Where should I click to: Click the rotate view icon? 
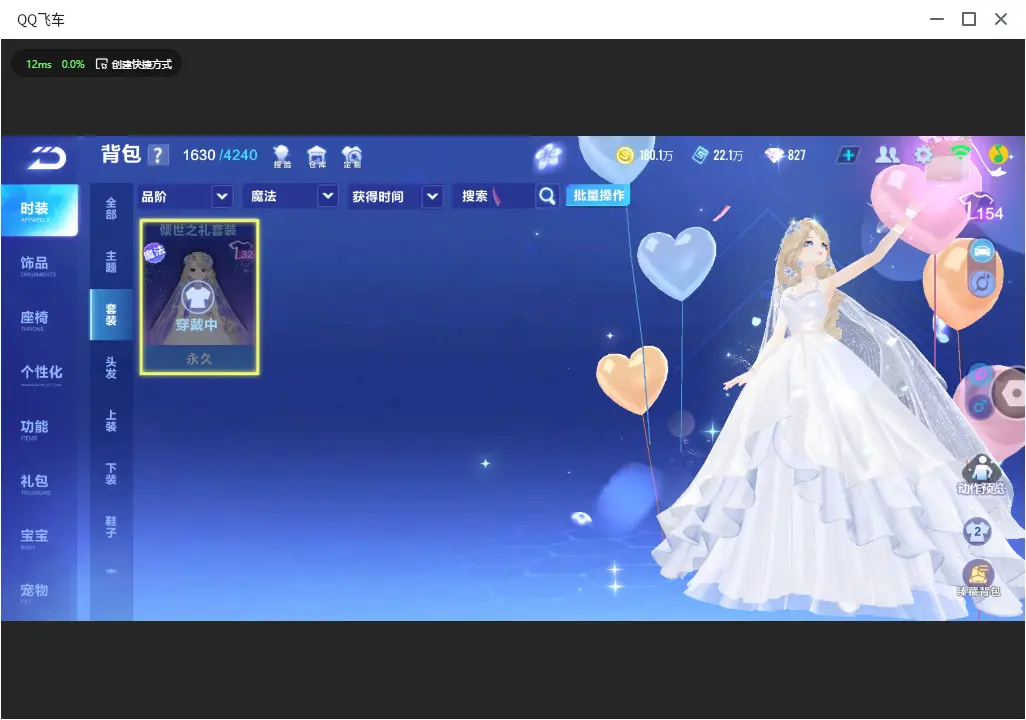pos(982,283)
